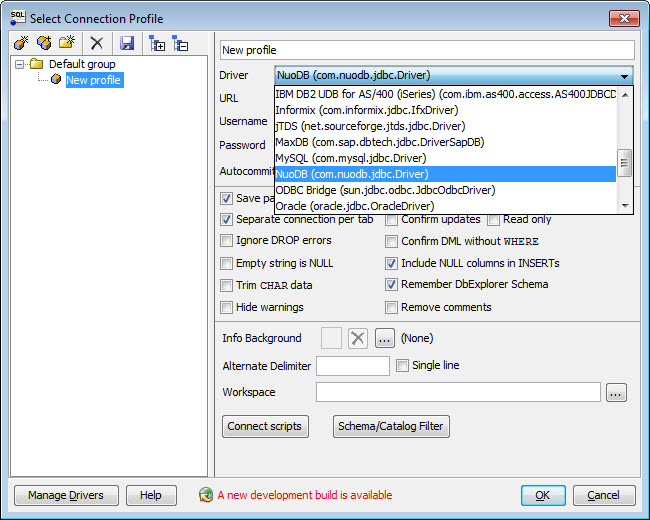Save profiles with the floppy disk icon
The width and height of the screenshot is (650, 520).
tap(127, 43)
